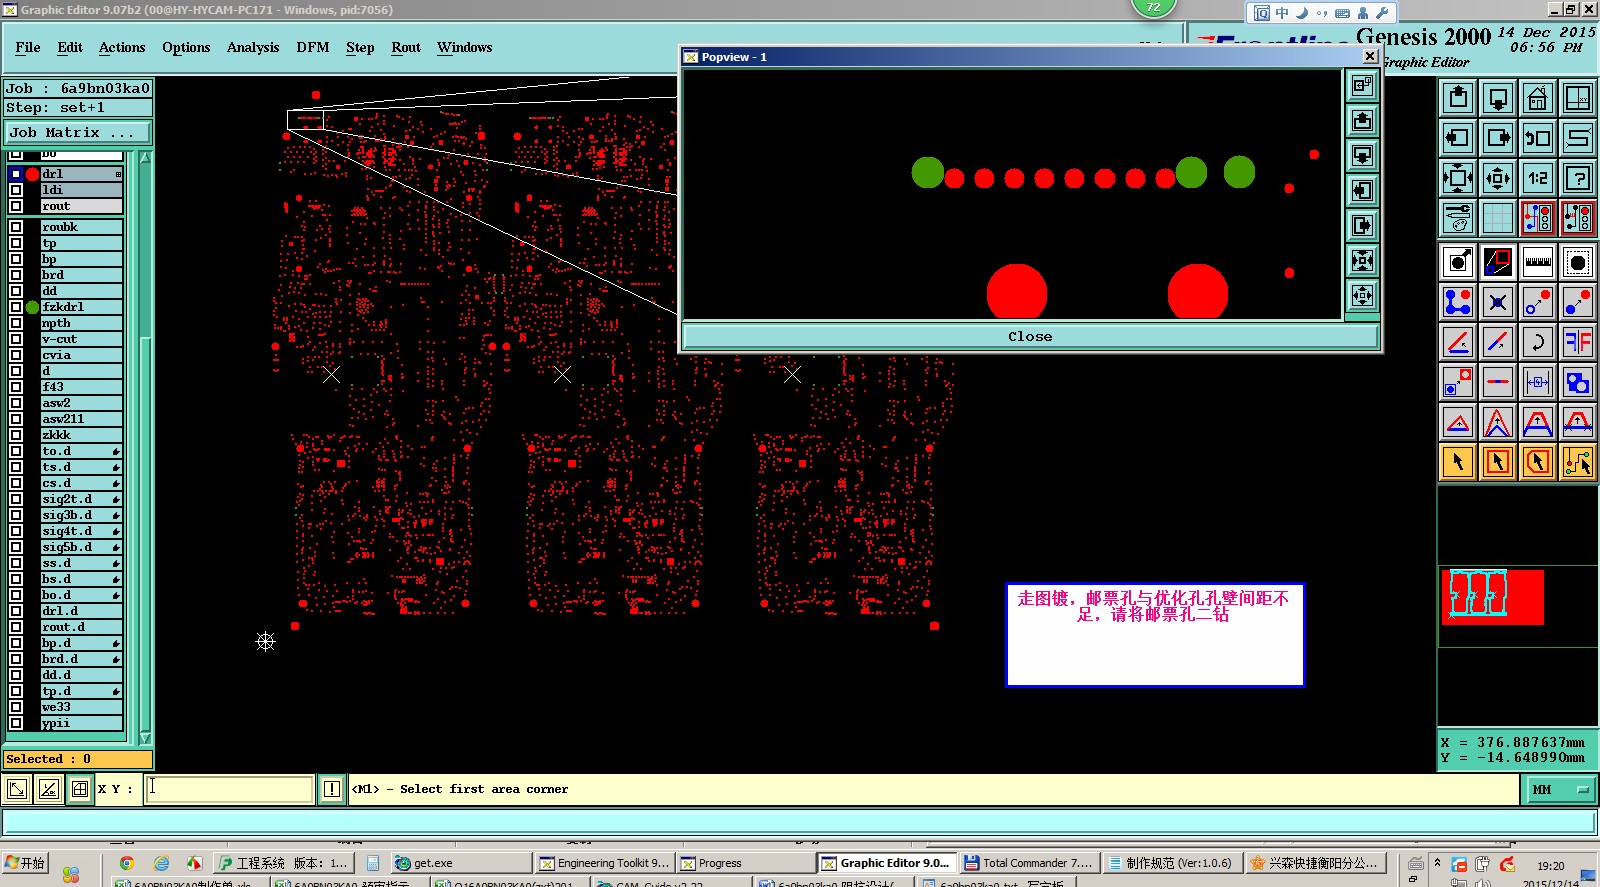The height and width of the screenshot is (887, 1600).
Task: Click the dimension measurement icon
Action: click(1538, 382)
